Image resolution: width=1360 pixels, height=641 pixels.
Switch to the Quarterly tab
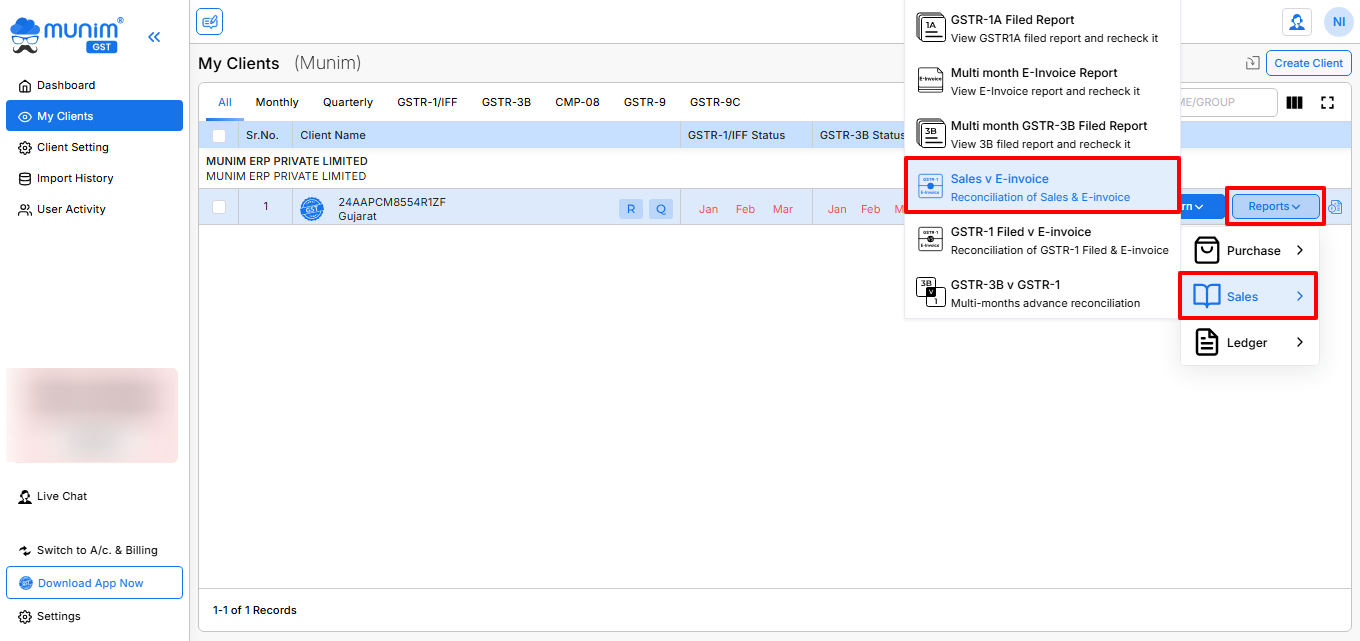point(347,102)
